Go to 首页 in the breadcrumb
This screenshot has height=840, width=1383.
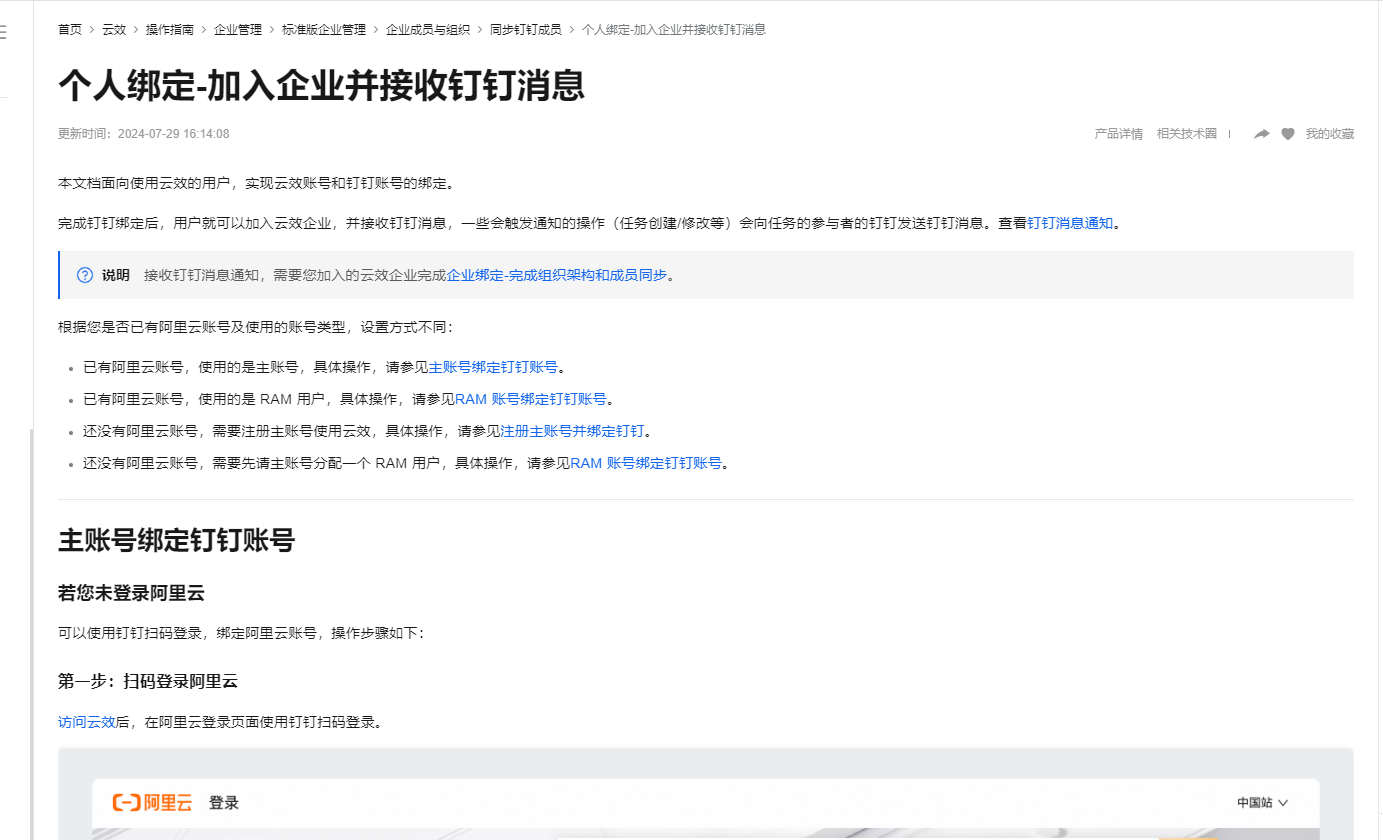70,29
